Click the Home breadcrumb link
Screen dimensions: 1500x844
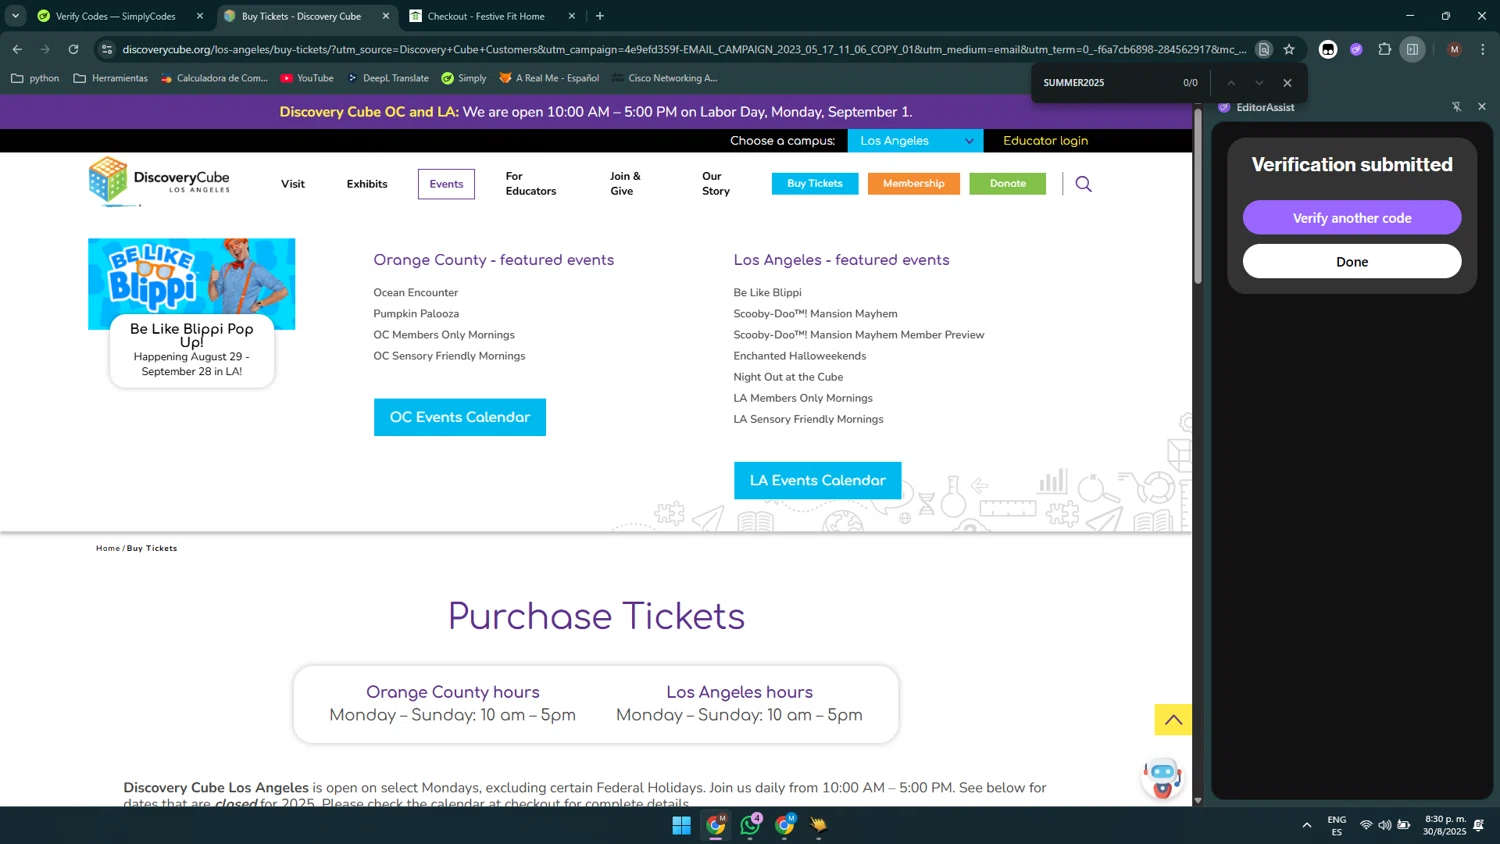coord(108,548)
